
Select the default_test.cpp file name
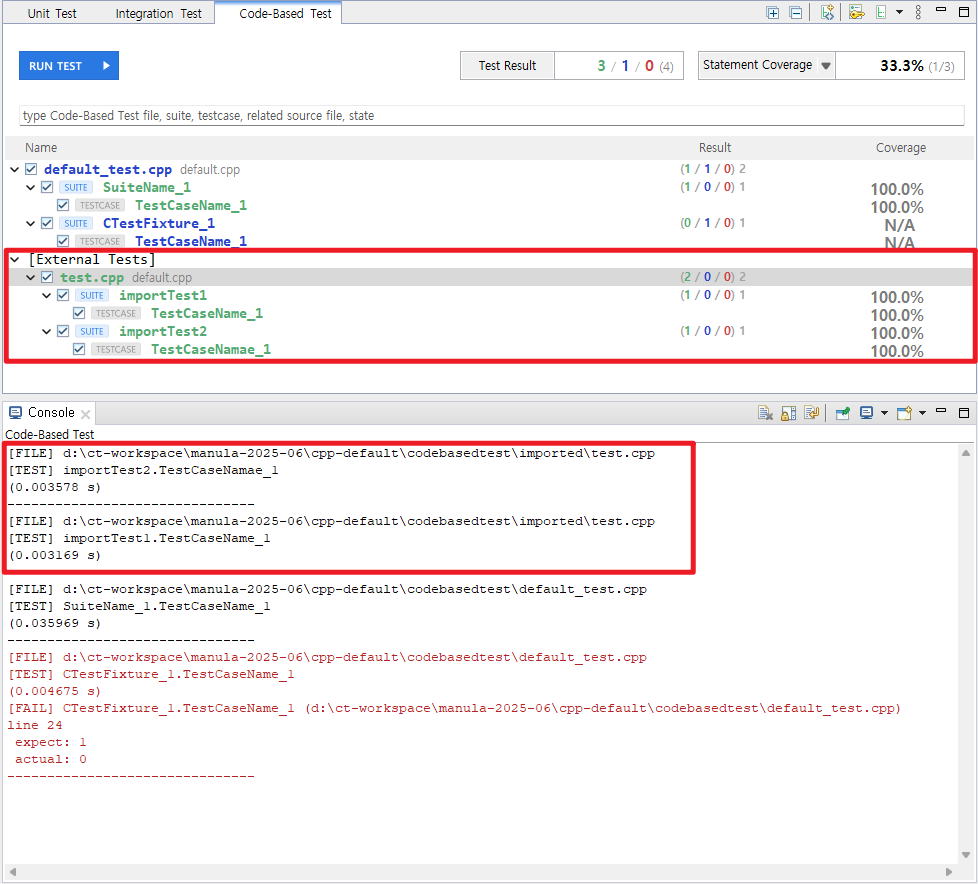click(x=108, y=169)
